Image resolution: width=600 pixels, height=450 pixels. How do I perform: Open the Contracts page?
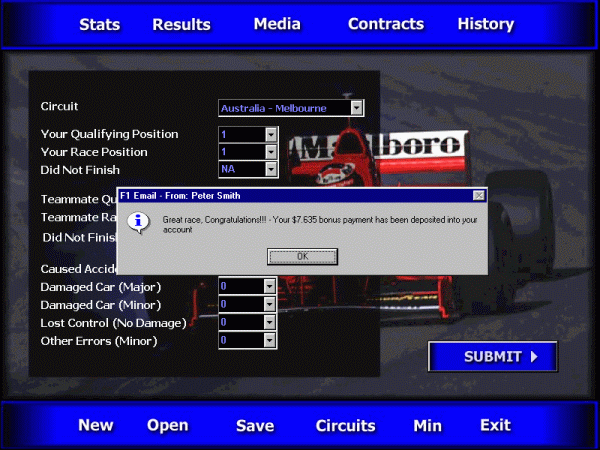pyautogui.click(x=385, y=24)
